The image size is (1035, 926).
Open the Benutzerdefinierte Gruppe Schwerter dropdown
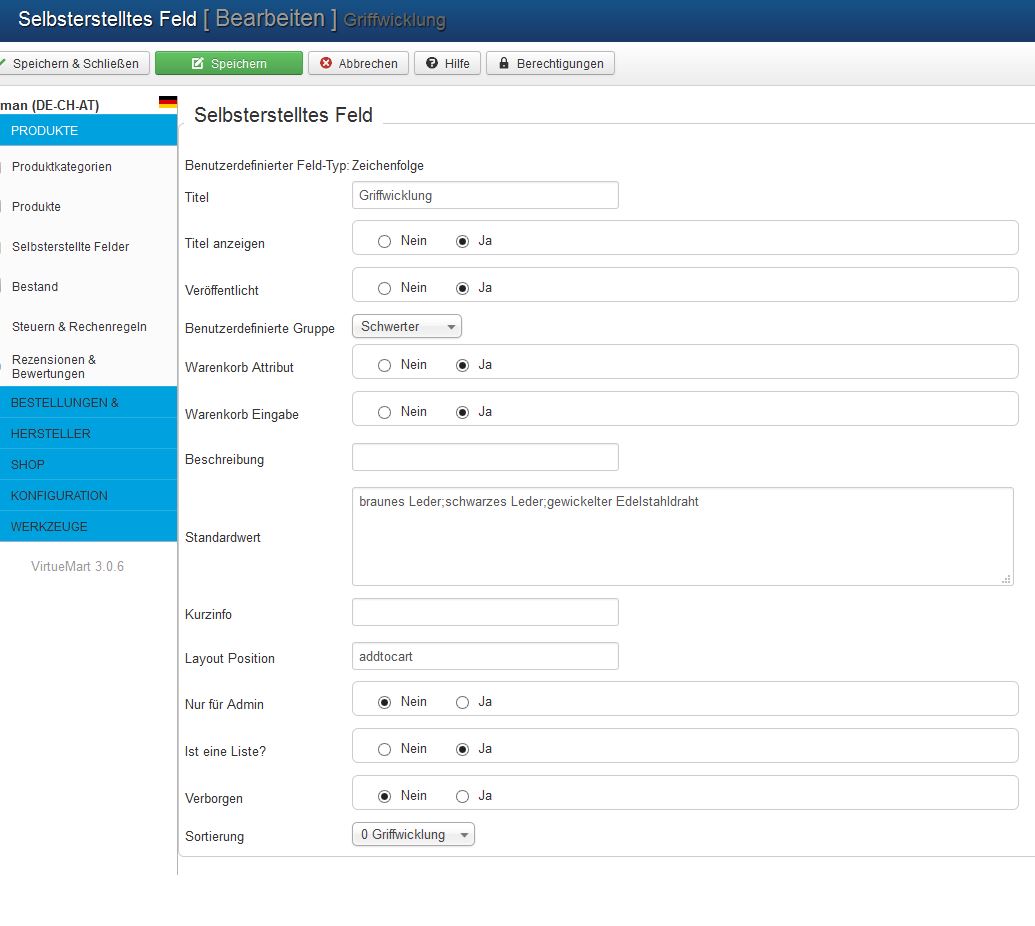pos(406,327)
